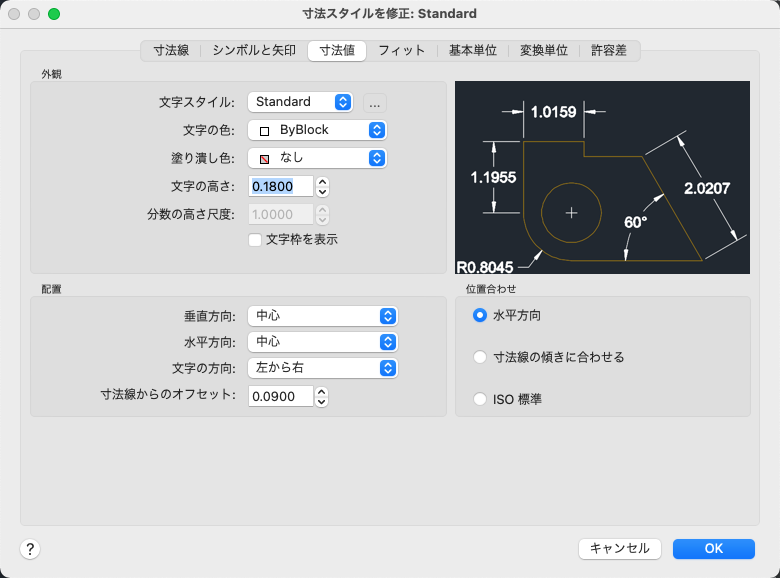
Task: Open the 文字の方向 左から右 dropdown
Action: point(322,368)
